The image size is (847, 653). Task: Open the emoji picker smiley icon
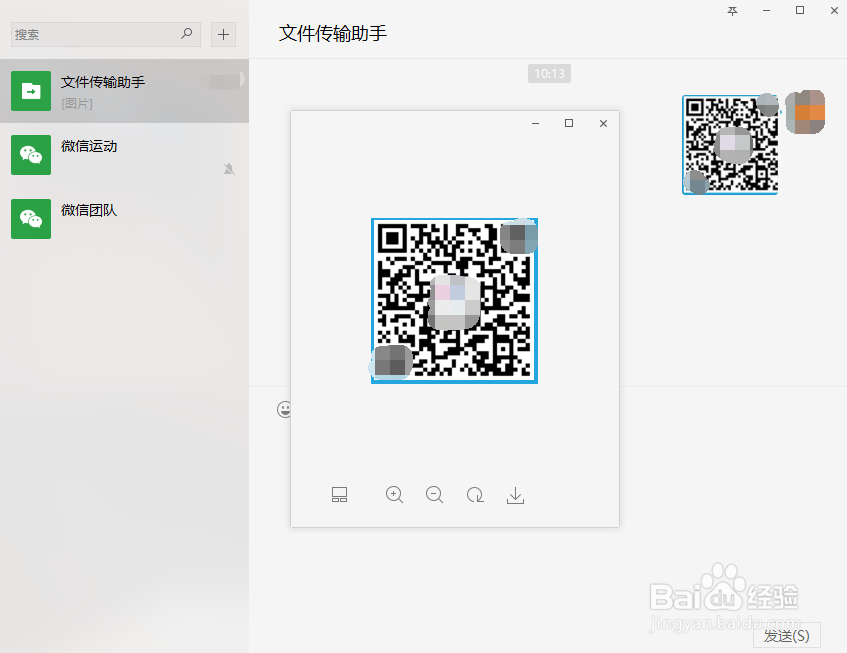click(x=284, y=409)
